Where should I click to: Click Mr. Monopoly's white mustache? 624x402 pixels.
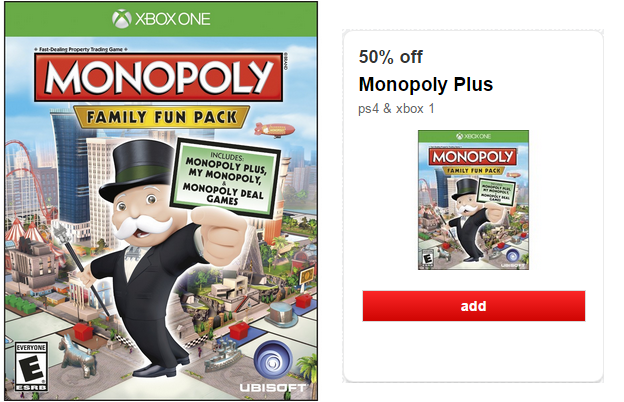pos(142,226)
